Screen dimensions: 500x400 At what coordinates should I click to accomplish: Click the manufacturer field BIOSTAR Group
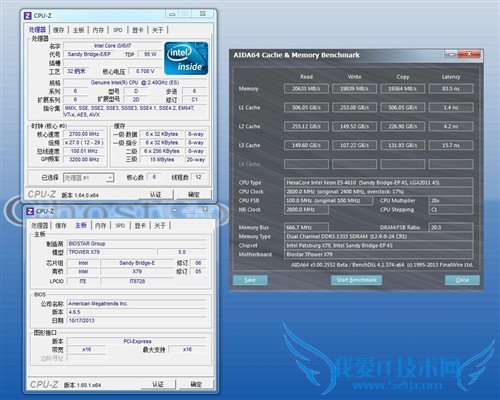[x=137, y=243]
